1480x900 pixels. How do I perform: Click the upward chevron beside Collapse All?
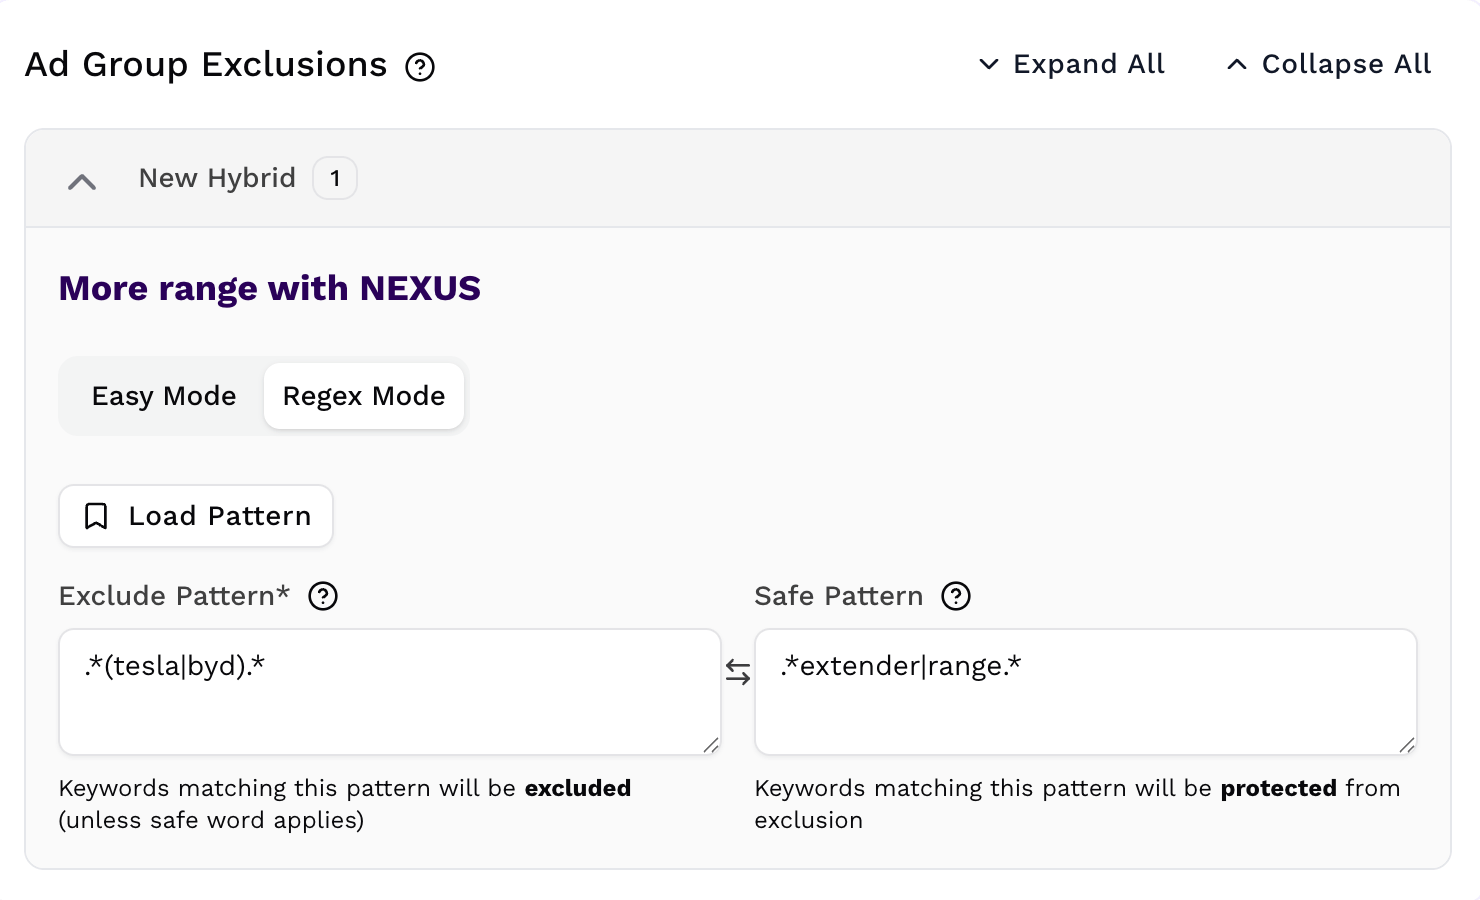[1236, 64]
